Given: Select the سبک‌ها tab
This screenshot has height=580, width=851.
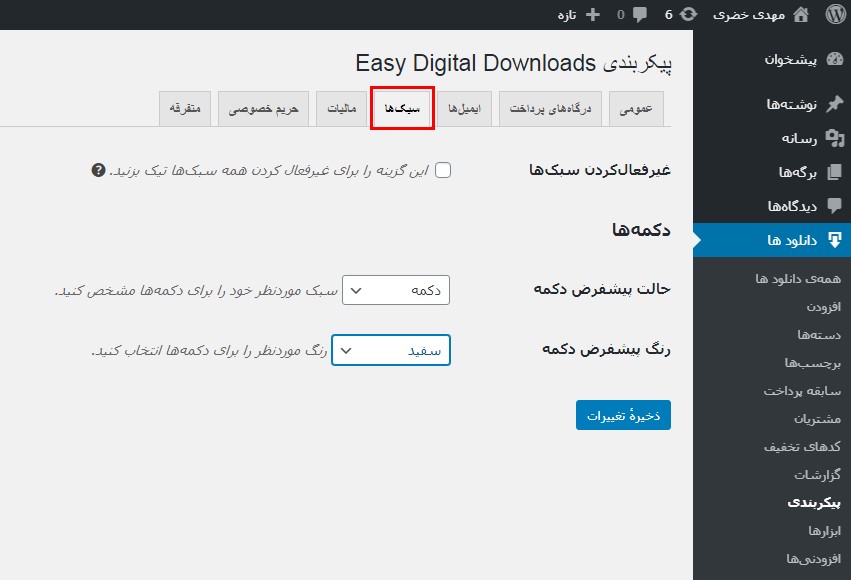Looking at the screenshot, I should (x=402, y=109).
